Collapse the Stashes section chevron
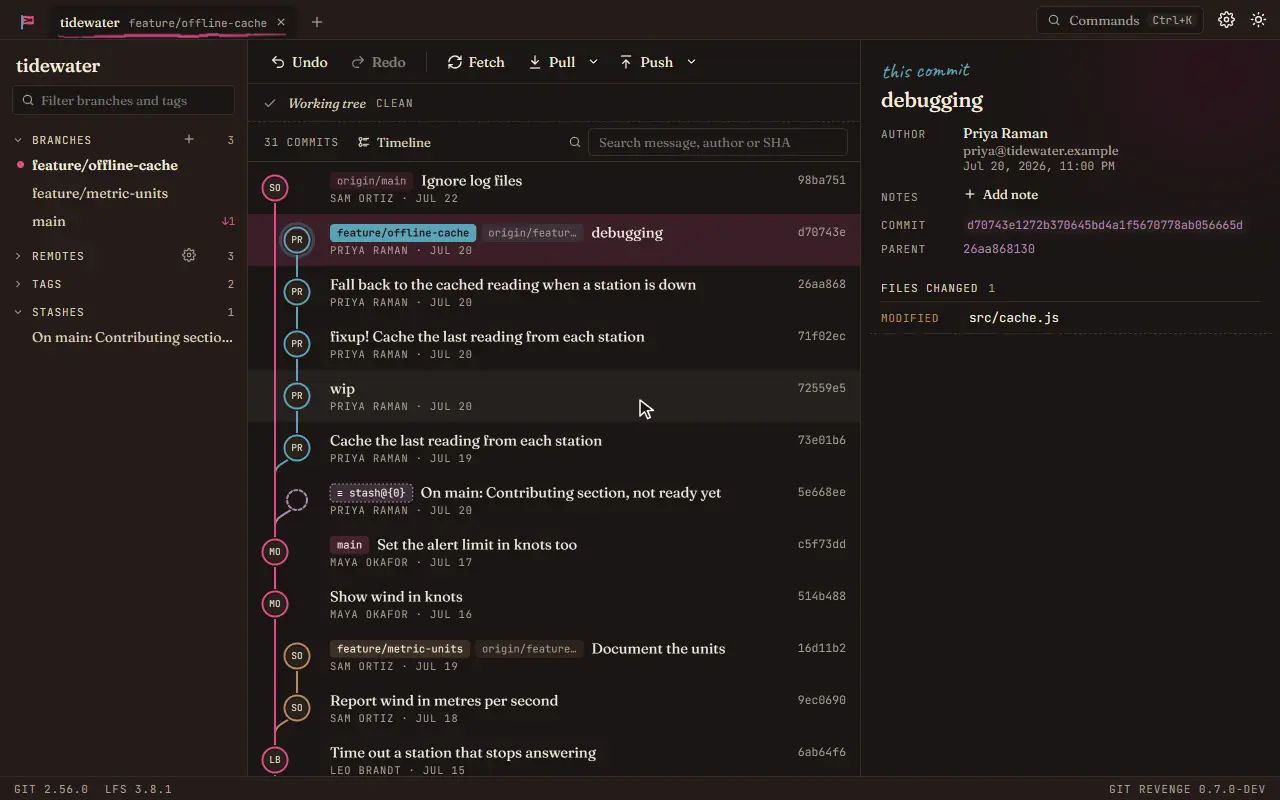The image size is (1280, 800). (18, 312)
